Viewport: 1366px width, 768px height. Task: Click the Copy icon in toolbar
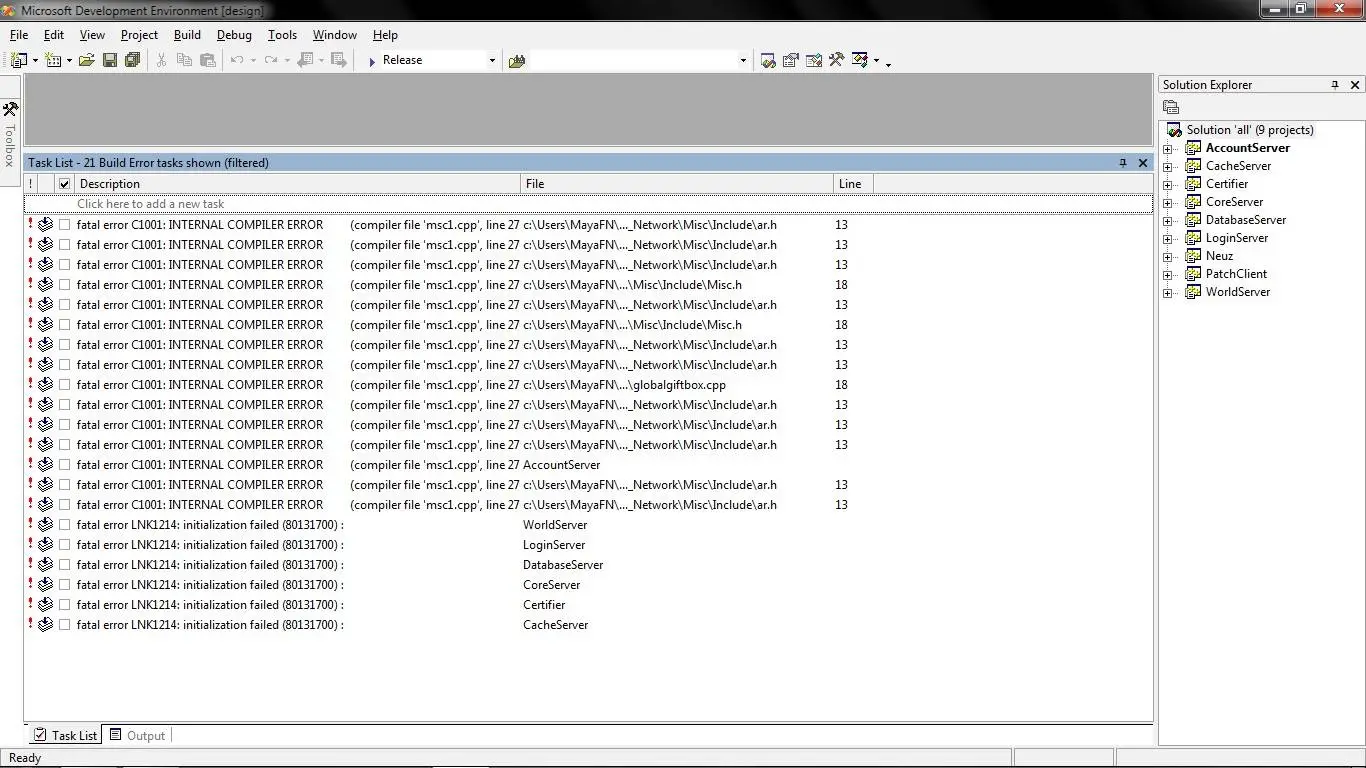tap(184, 60)
